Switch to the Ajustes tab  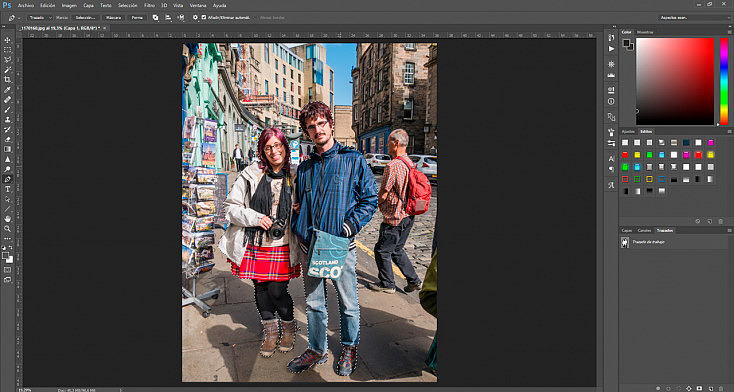coord(628,132)
